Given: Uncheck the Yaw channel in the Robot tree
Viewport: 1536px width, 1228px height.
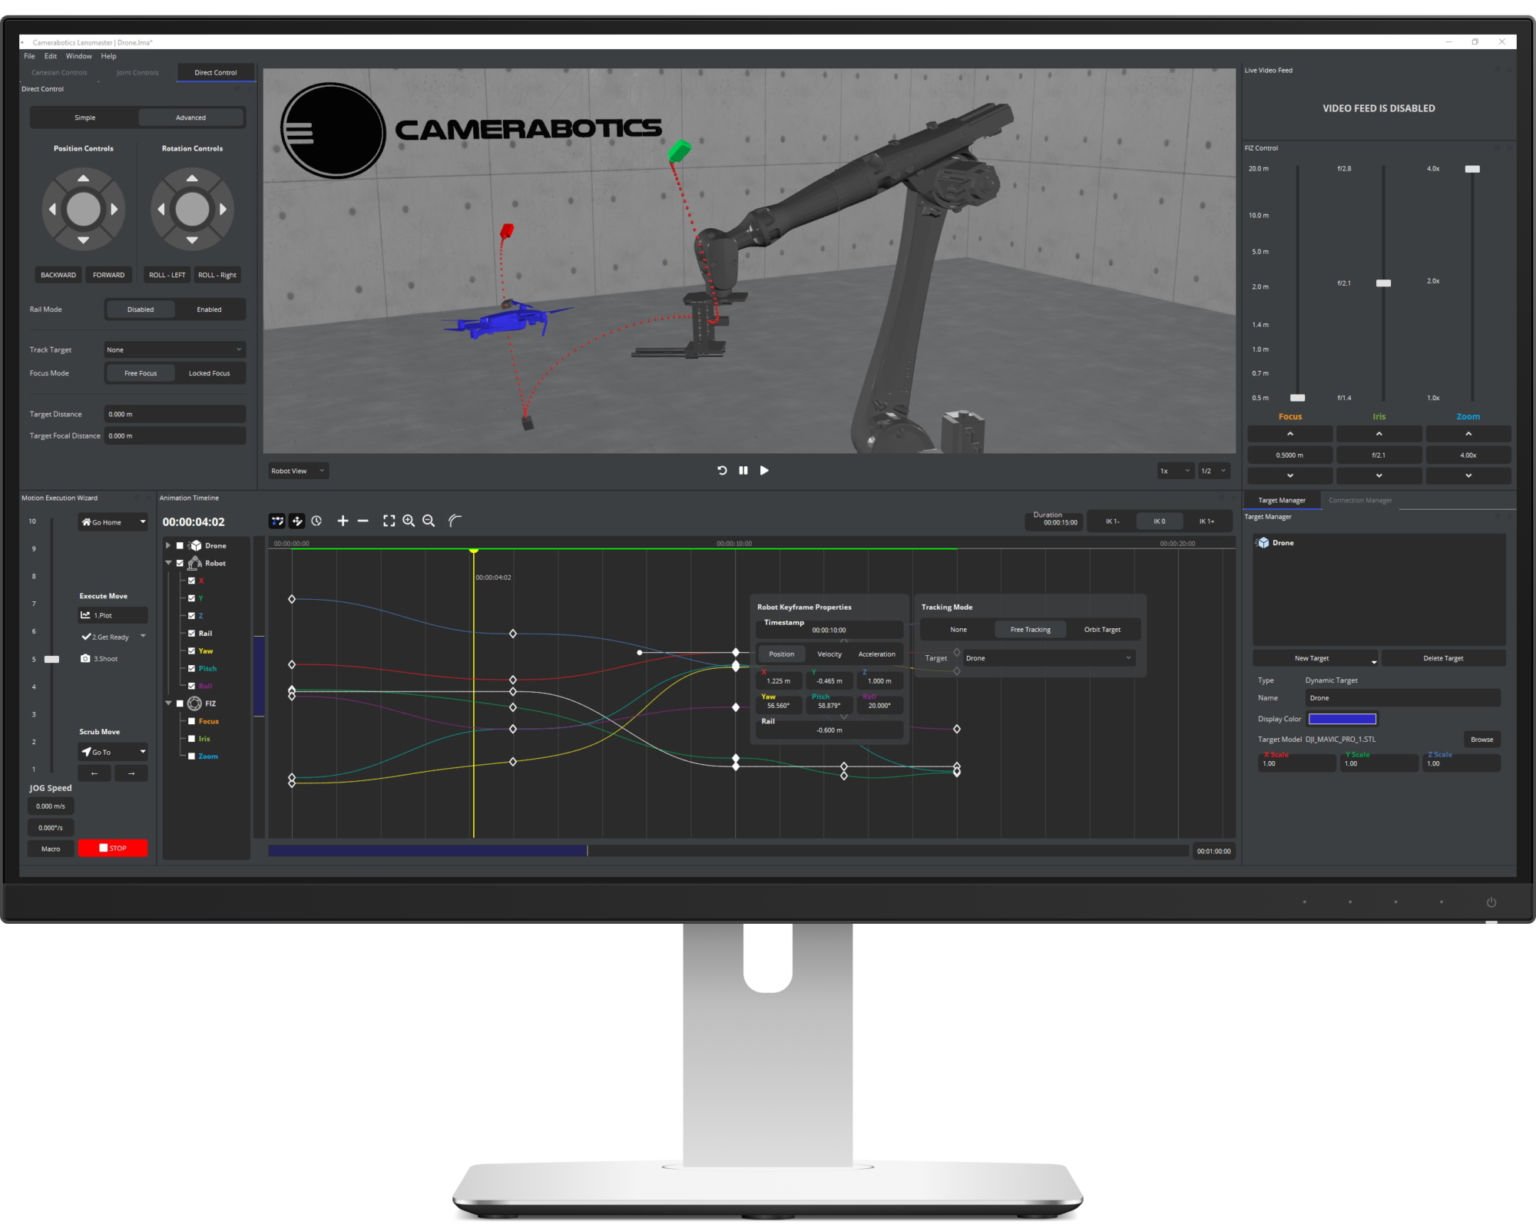Looking at the screenshot, I should pyautogui.click(x=191, y=650).
